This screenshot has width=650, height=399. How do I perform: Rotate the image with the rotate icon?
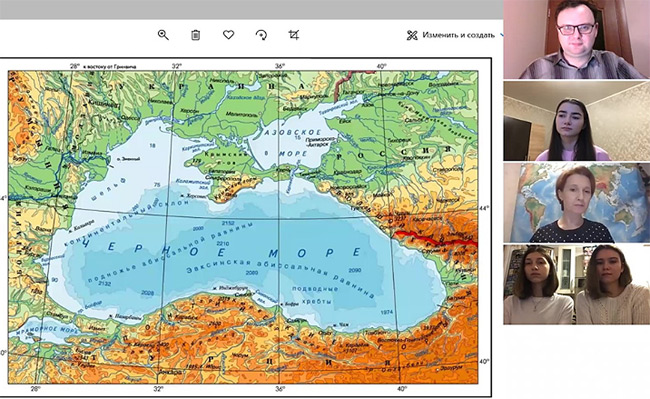(261, 35)
